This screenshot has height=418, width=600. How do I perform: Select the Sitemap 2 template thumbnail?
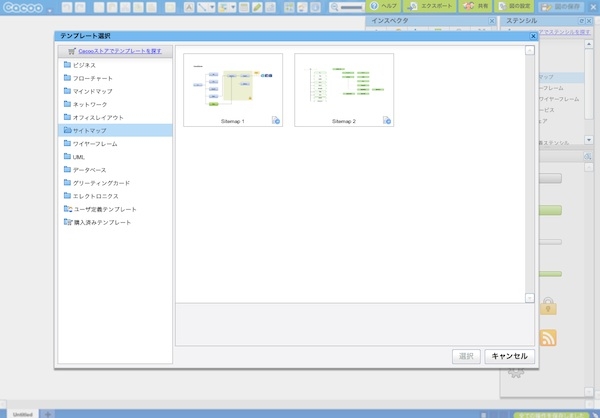pyautogui.click(x=344, y=90)
